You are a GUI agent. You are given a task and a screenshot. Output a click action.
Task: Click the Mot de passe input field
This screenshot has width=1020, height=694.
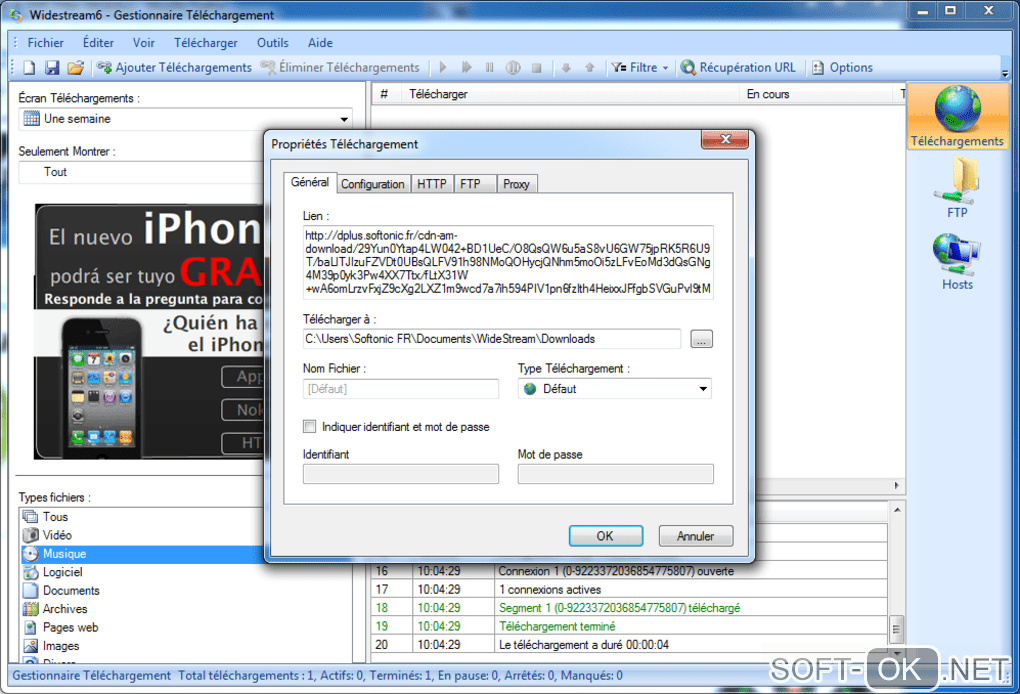point(615,474)
